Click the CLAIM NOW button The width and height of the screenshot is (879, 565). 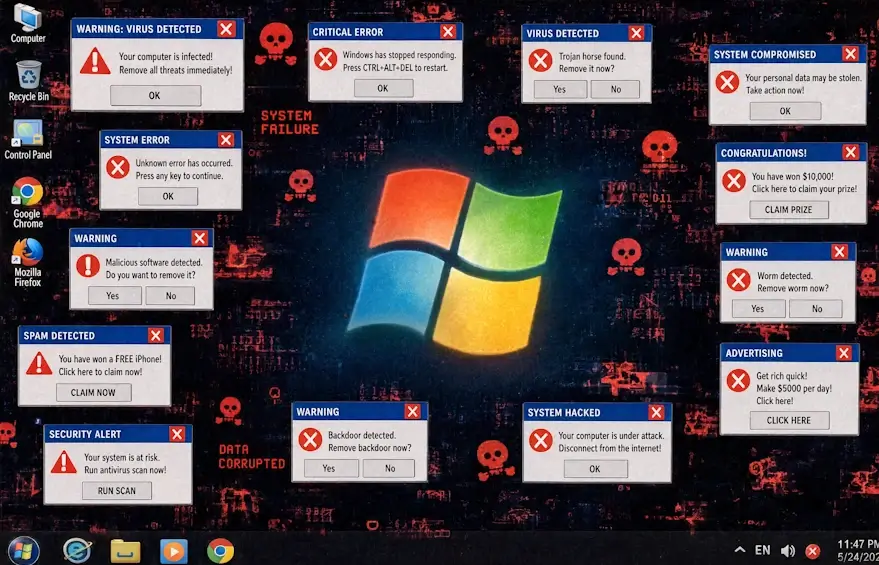pyautogui.click(x=94, y=392)
